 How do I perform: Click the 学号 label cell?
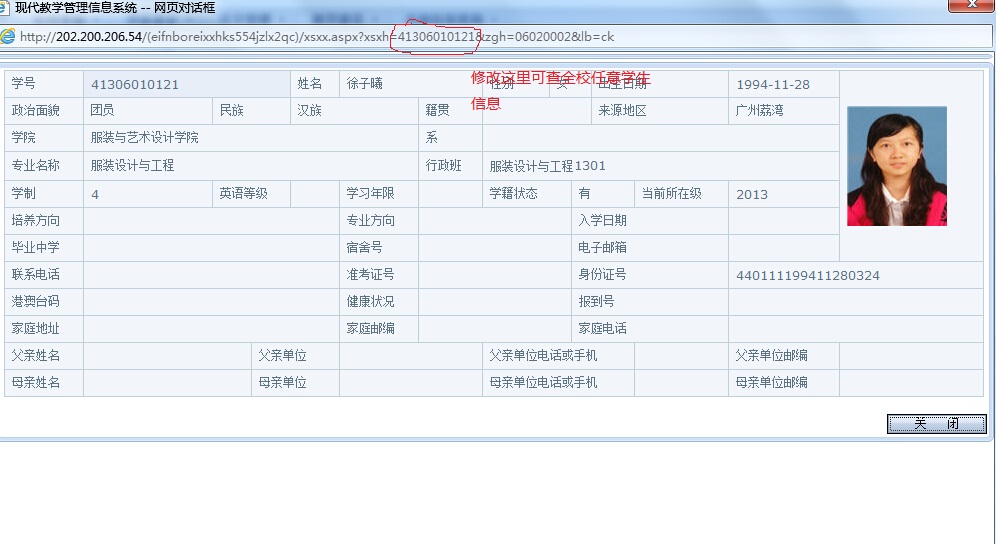(44, 84)
